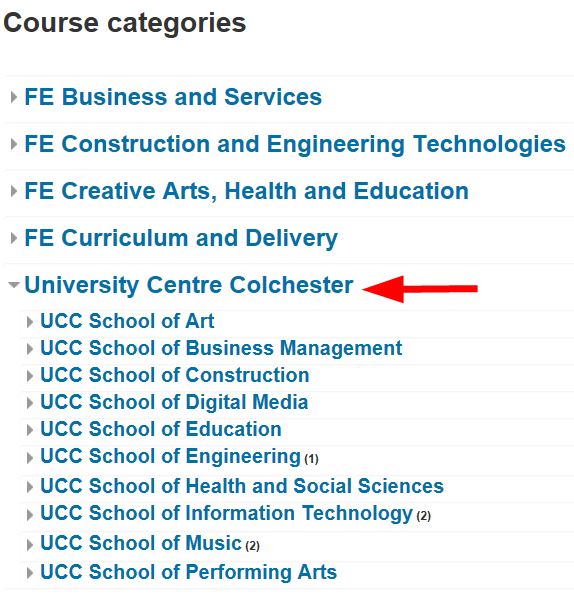Open FE Construction and Engineering Technologies link
This screenshot has height=601, width=574.
pos(295,144)
